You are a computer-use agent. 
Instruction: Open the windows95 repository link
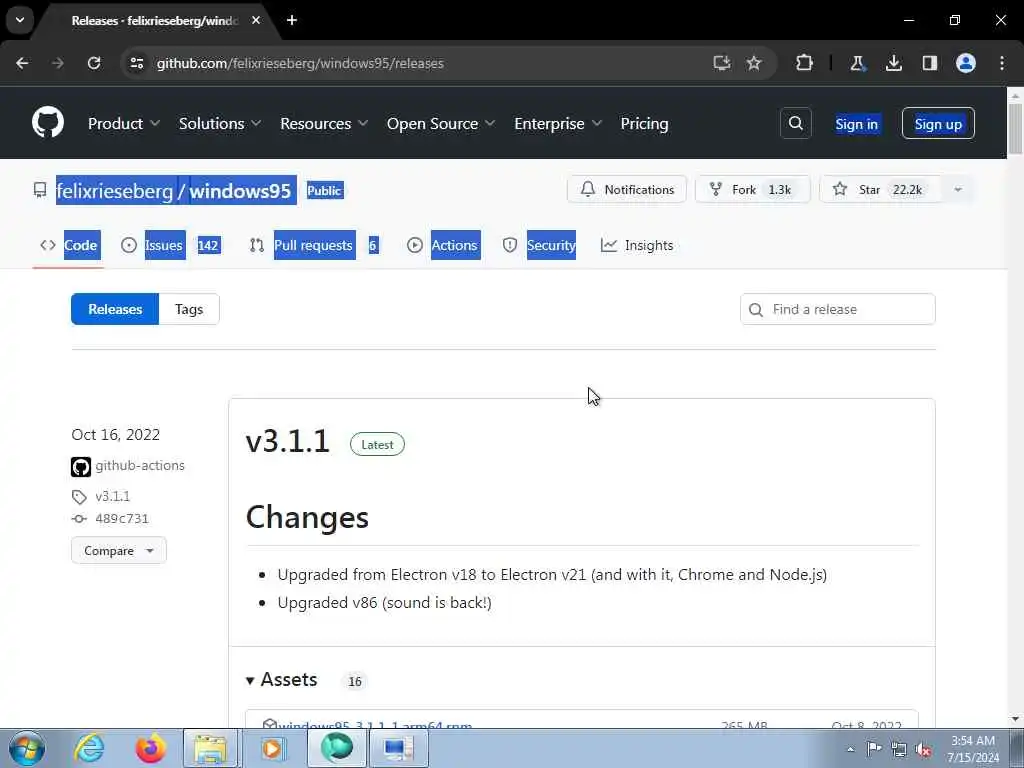click(240, 191)
